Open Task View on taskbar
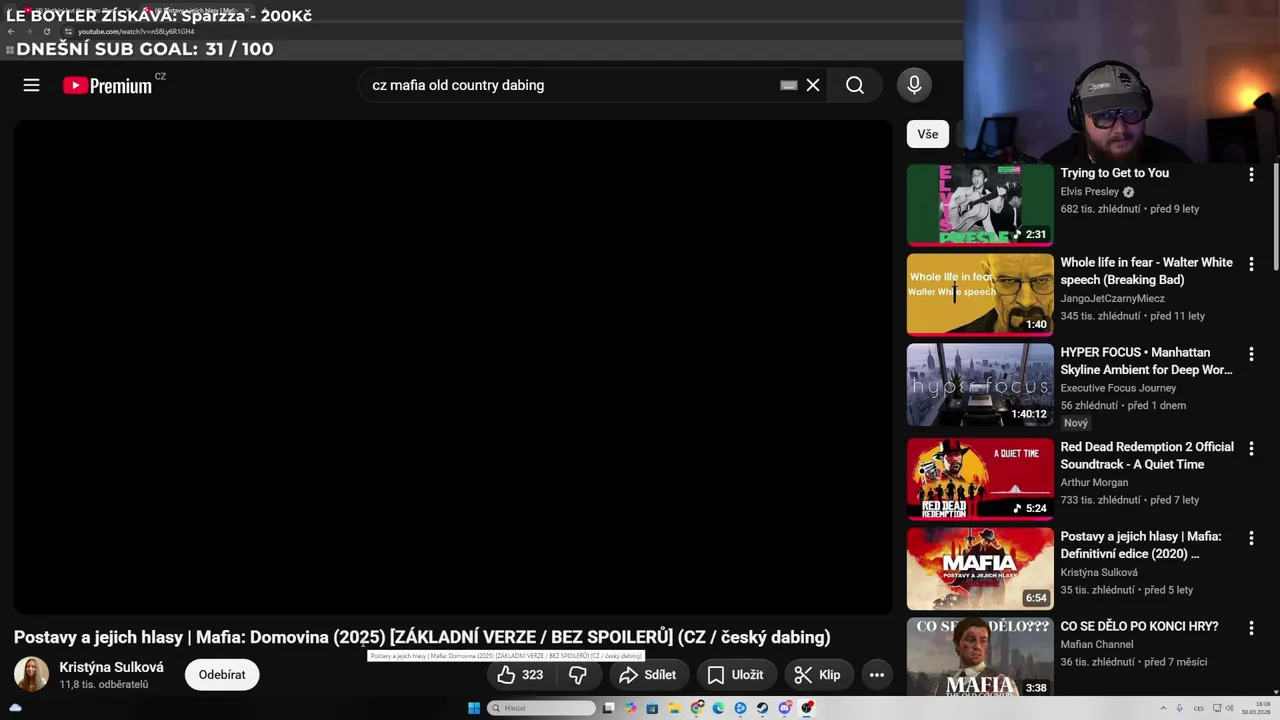Viewport: 1280px width, 720px height. tap(608, 708)
